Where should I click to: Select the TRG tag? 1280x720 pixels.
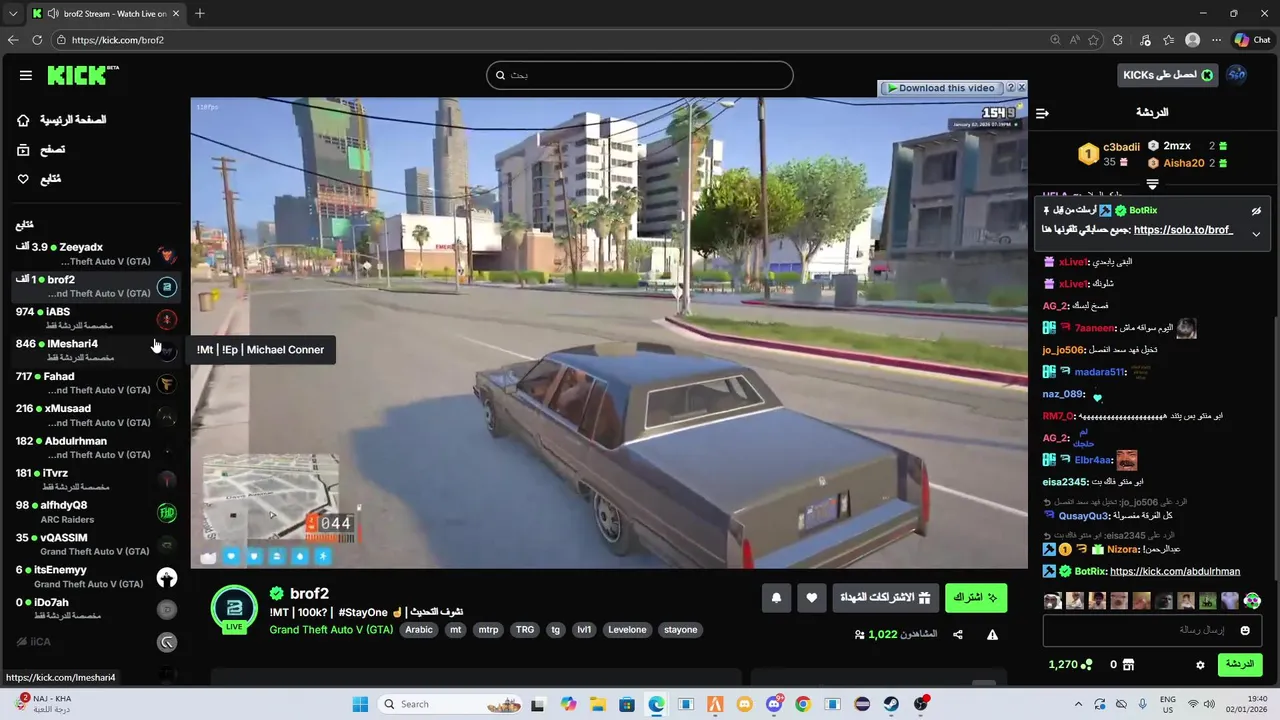coord(524,630)
